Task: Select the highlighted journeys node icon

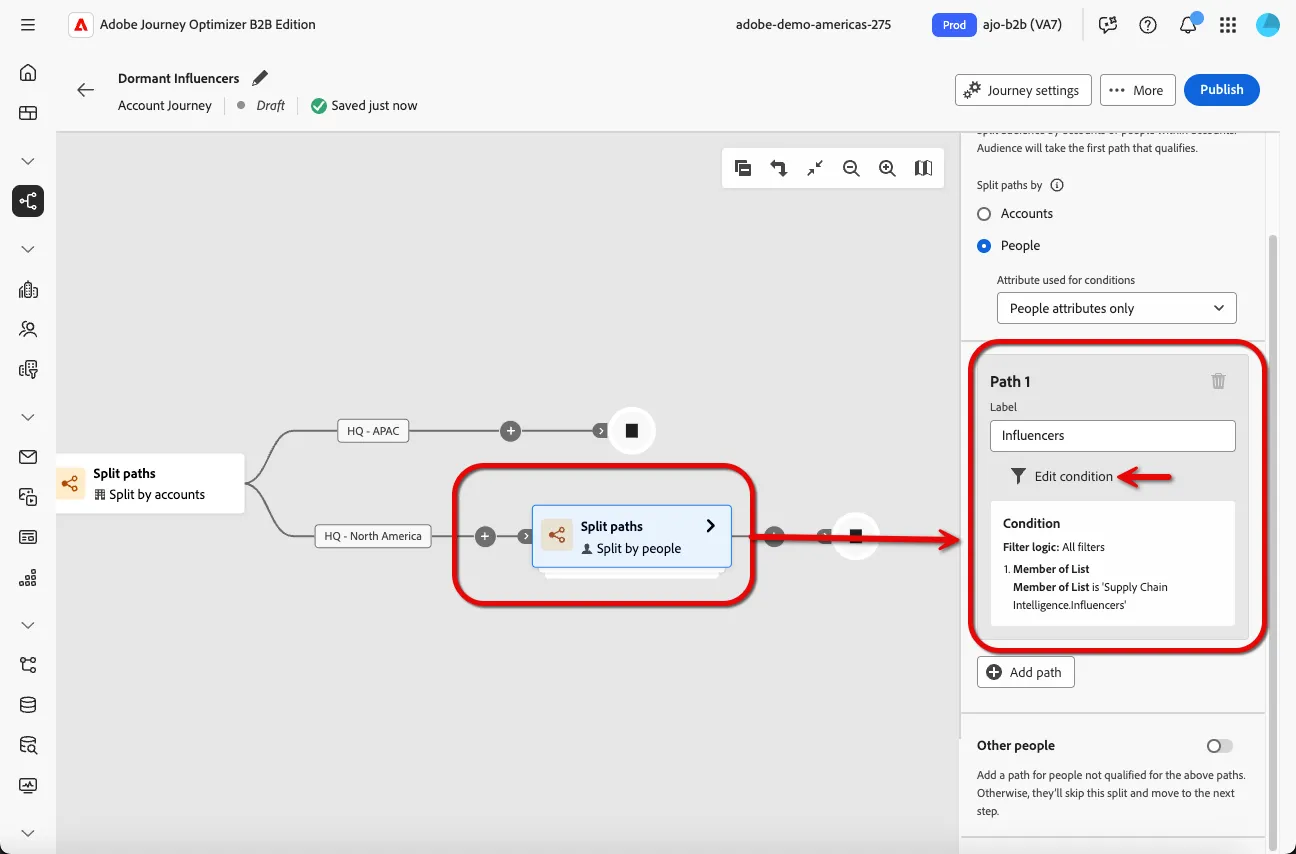Action: (x=28, y=201)
